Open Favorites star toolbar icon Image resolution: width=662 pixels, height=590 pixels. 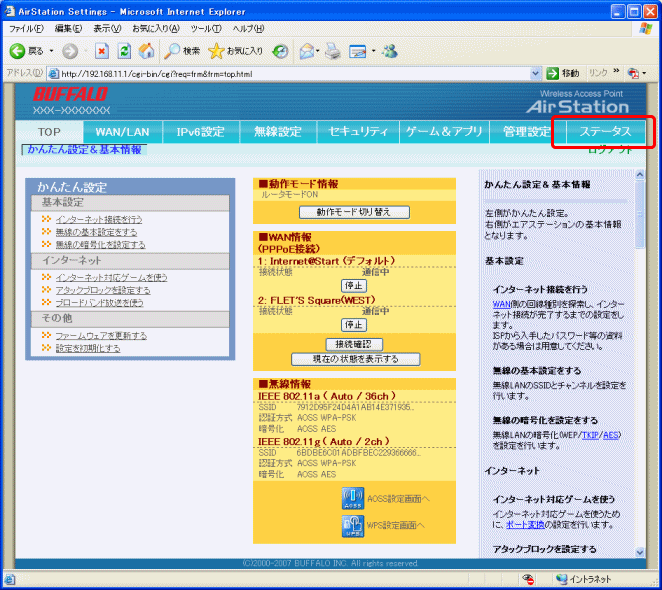(x=216, y=51)
